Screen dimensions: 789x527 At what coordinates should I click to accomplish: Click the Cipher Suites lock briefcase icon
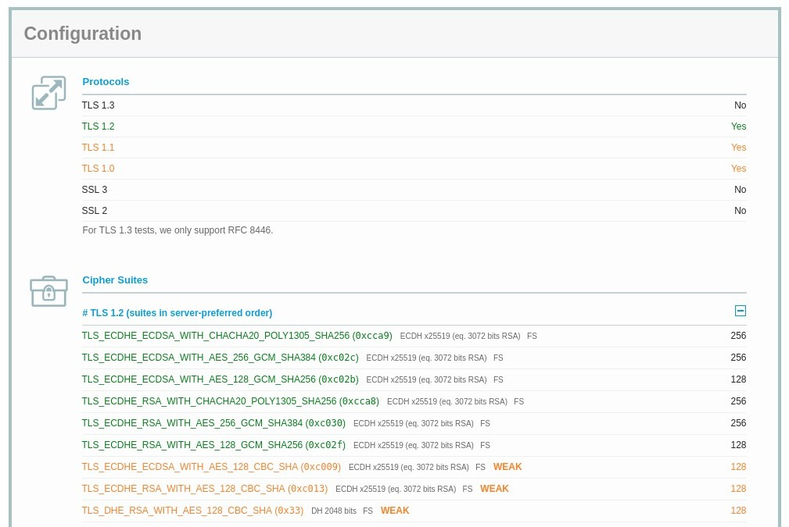click(x=49, y=291)
